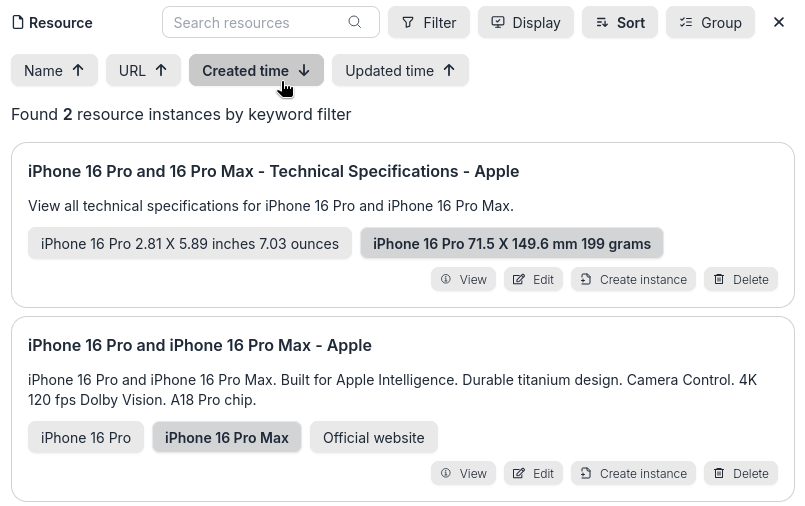Select the 71.5 X 149.6 mm tag
The width and height of the screenshot is (805, 506).
pyautogui.click(x=512, y=243)
